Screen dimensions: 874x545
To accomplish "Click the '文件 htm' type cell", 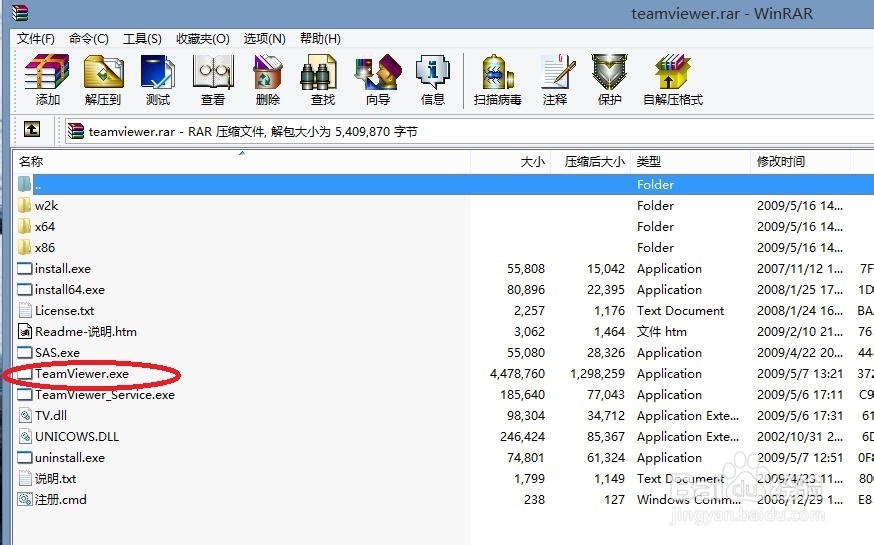I will pos(662,332).
